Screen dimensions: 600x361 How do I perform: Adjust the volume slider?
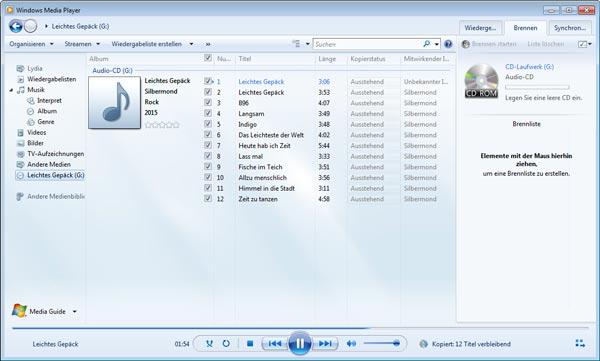(x=381, y=343)
